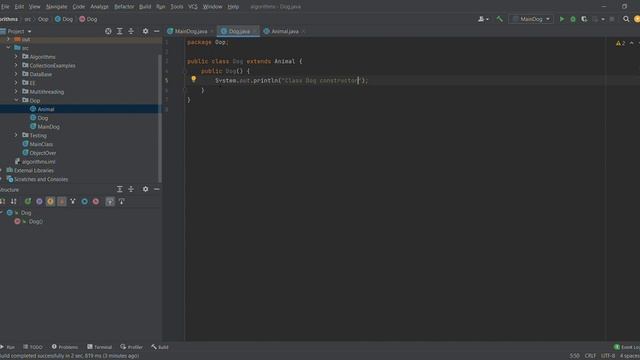Click the UTF-8 encoding in the status bar
640x360 pixels.
(608, 356)
